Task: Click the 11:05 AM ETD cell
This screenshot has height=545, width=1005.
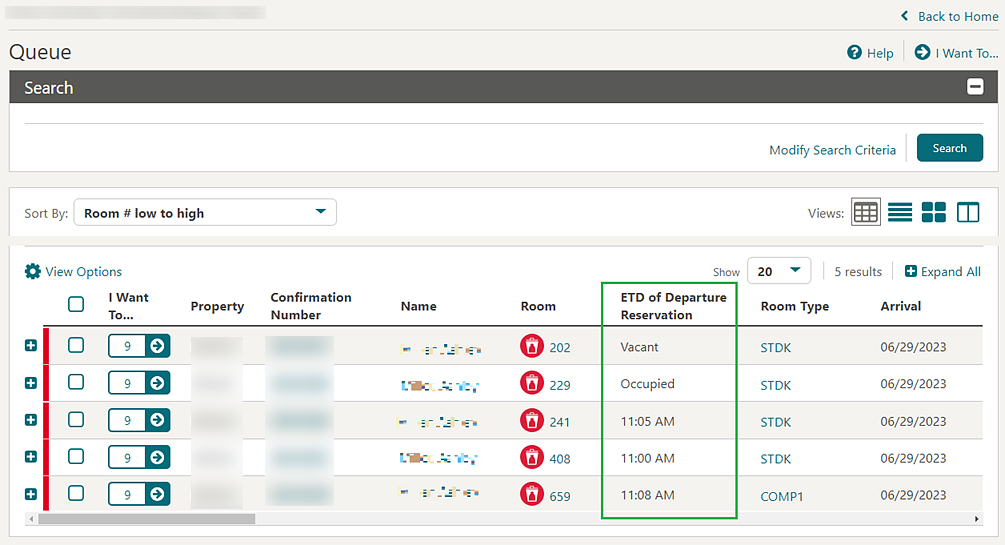Action: pos(647,421)
